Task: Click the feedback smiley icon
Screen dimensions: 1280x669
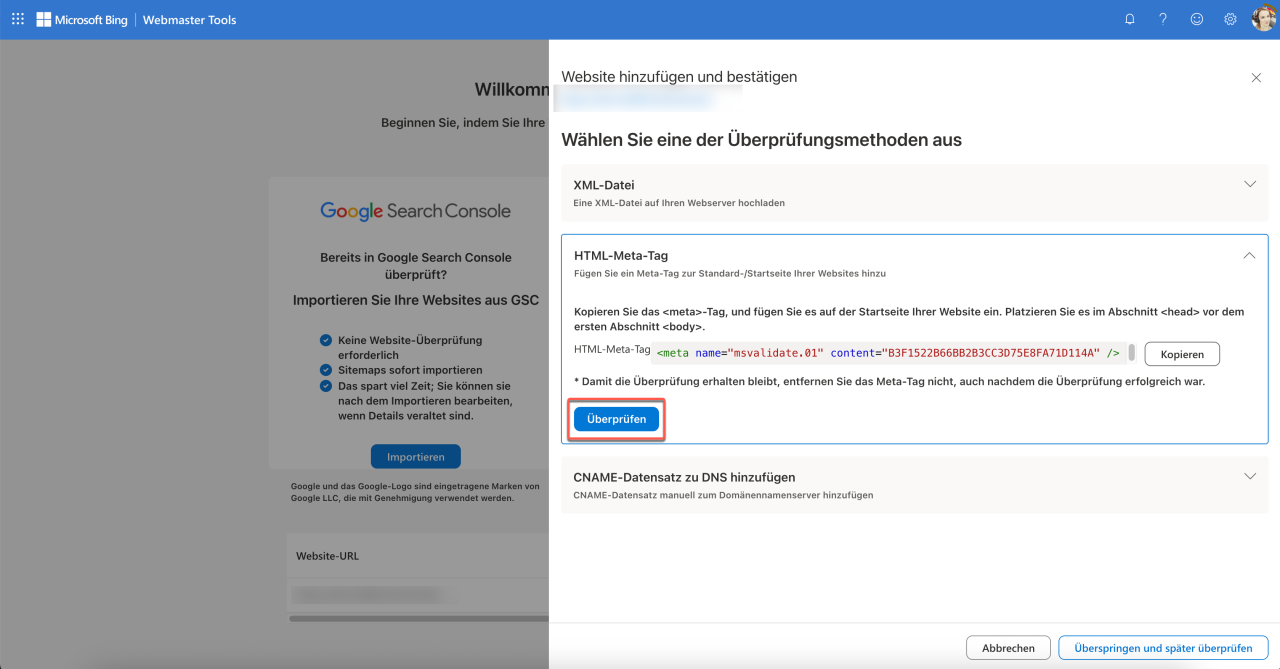Action: 1197,19
